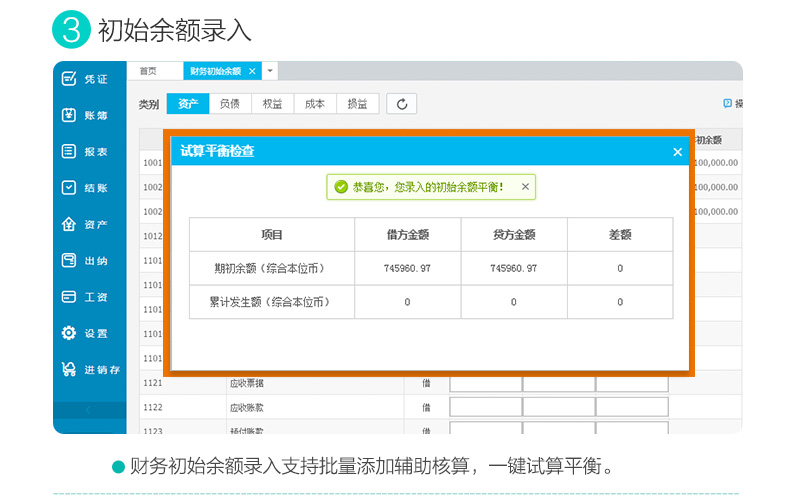Switch to the 首页 home tab
This screenshot has width=790, height=500.
[x=149, y=71]
